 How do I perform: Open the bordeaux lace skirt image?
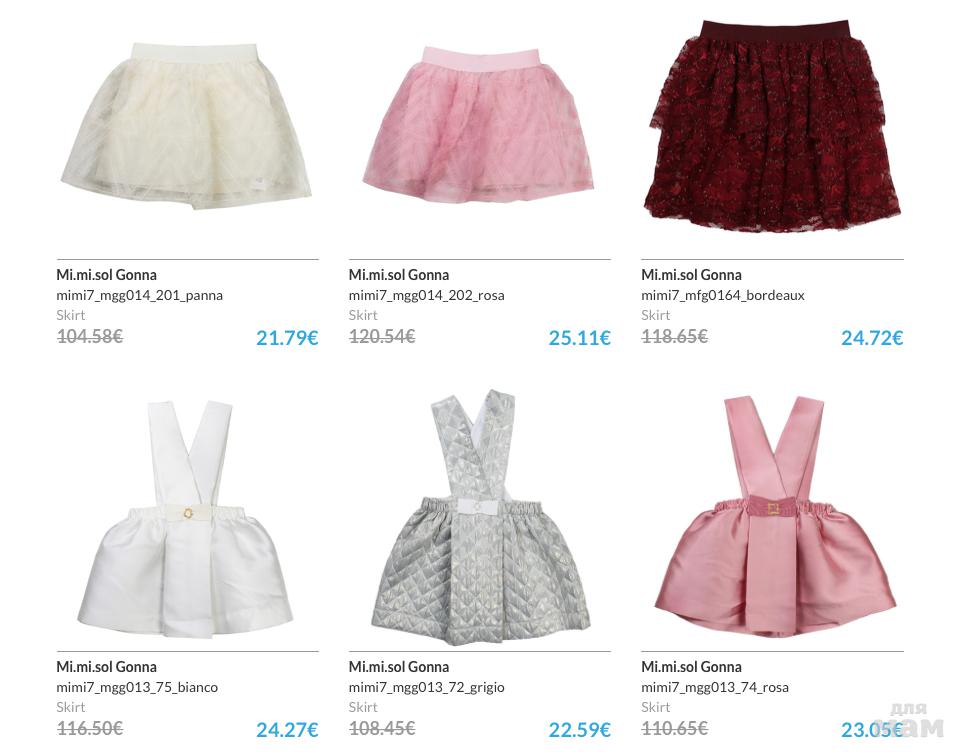[772, 125]
